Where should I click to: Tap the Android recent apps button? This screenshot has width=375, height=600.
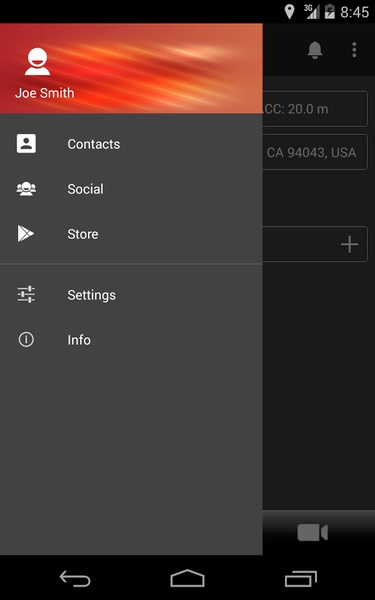tap(301, 578)
